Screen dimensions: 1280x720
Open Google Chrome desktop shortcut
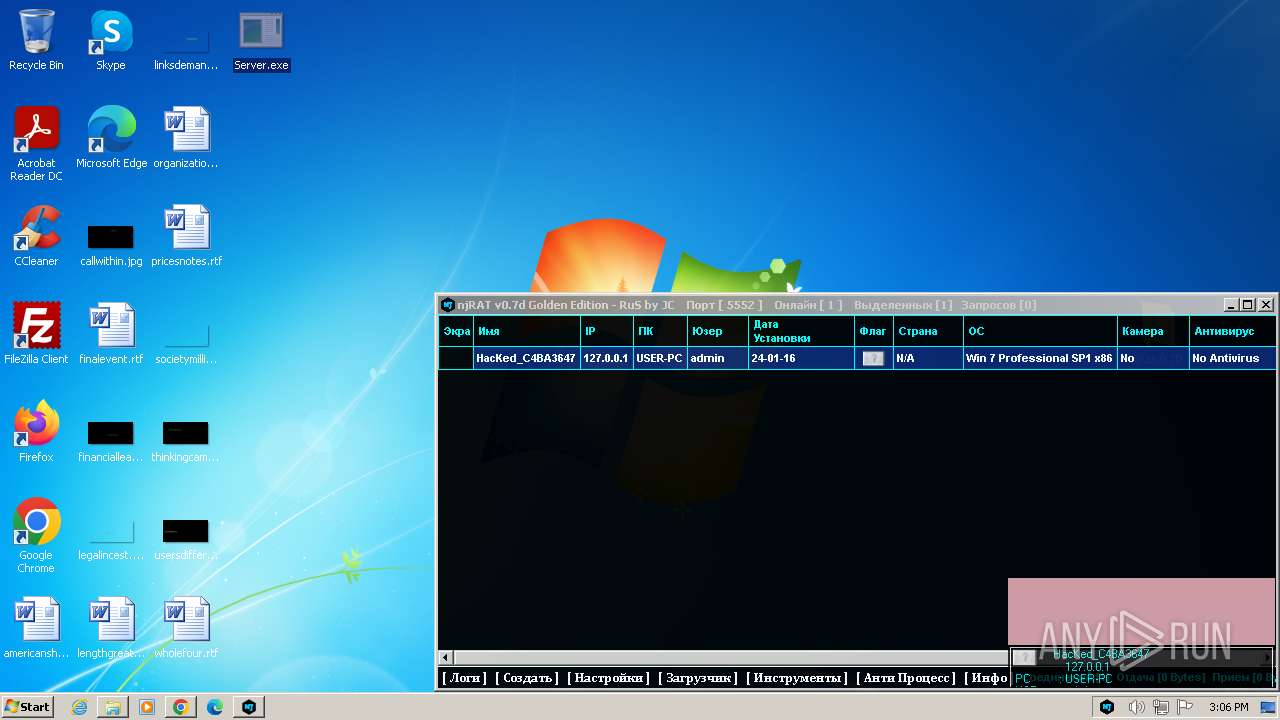pos(36,536)
